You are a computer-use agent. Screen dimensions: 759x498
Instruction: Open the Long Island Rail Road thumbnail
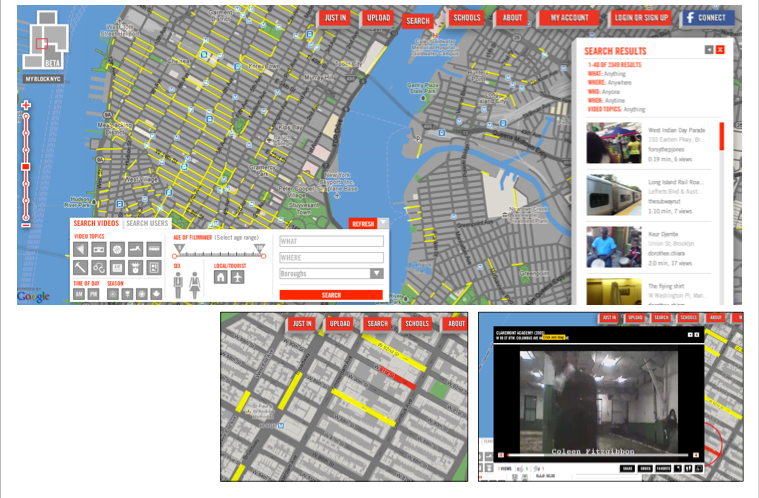click(x=614, y=195)
